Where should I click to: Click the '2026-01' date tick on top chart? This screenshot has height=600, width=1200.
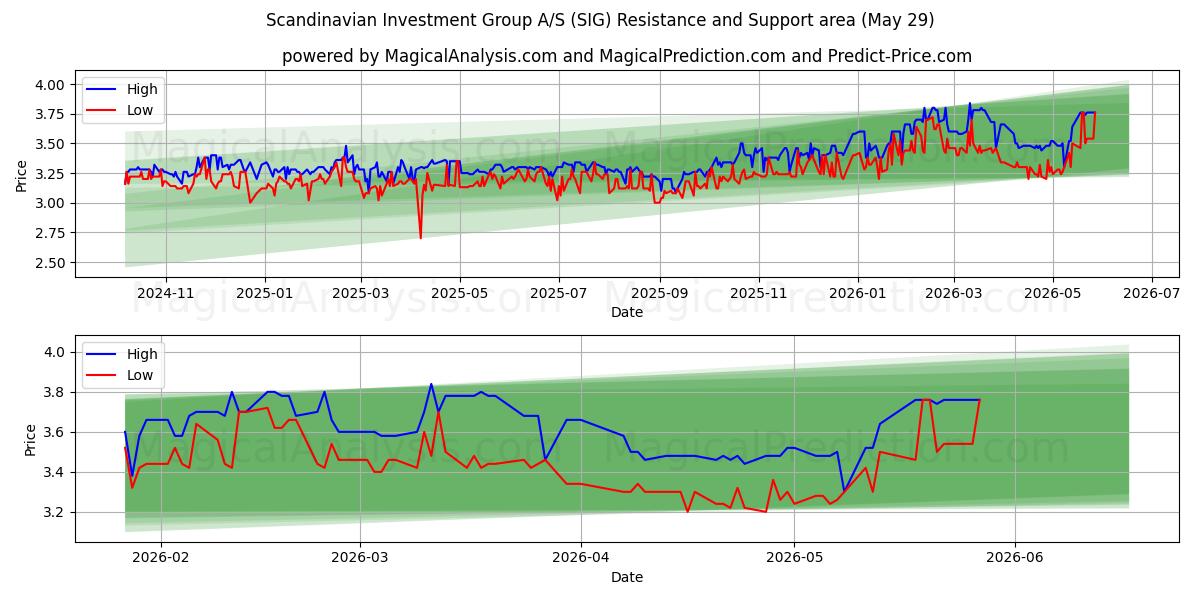tap(857, 295)
